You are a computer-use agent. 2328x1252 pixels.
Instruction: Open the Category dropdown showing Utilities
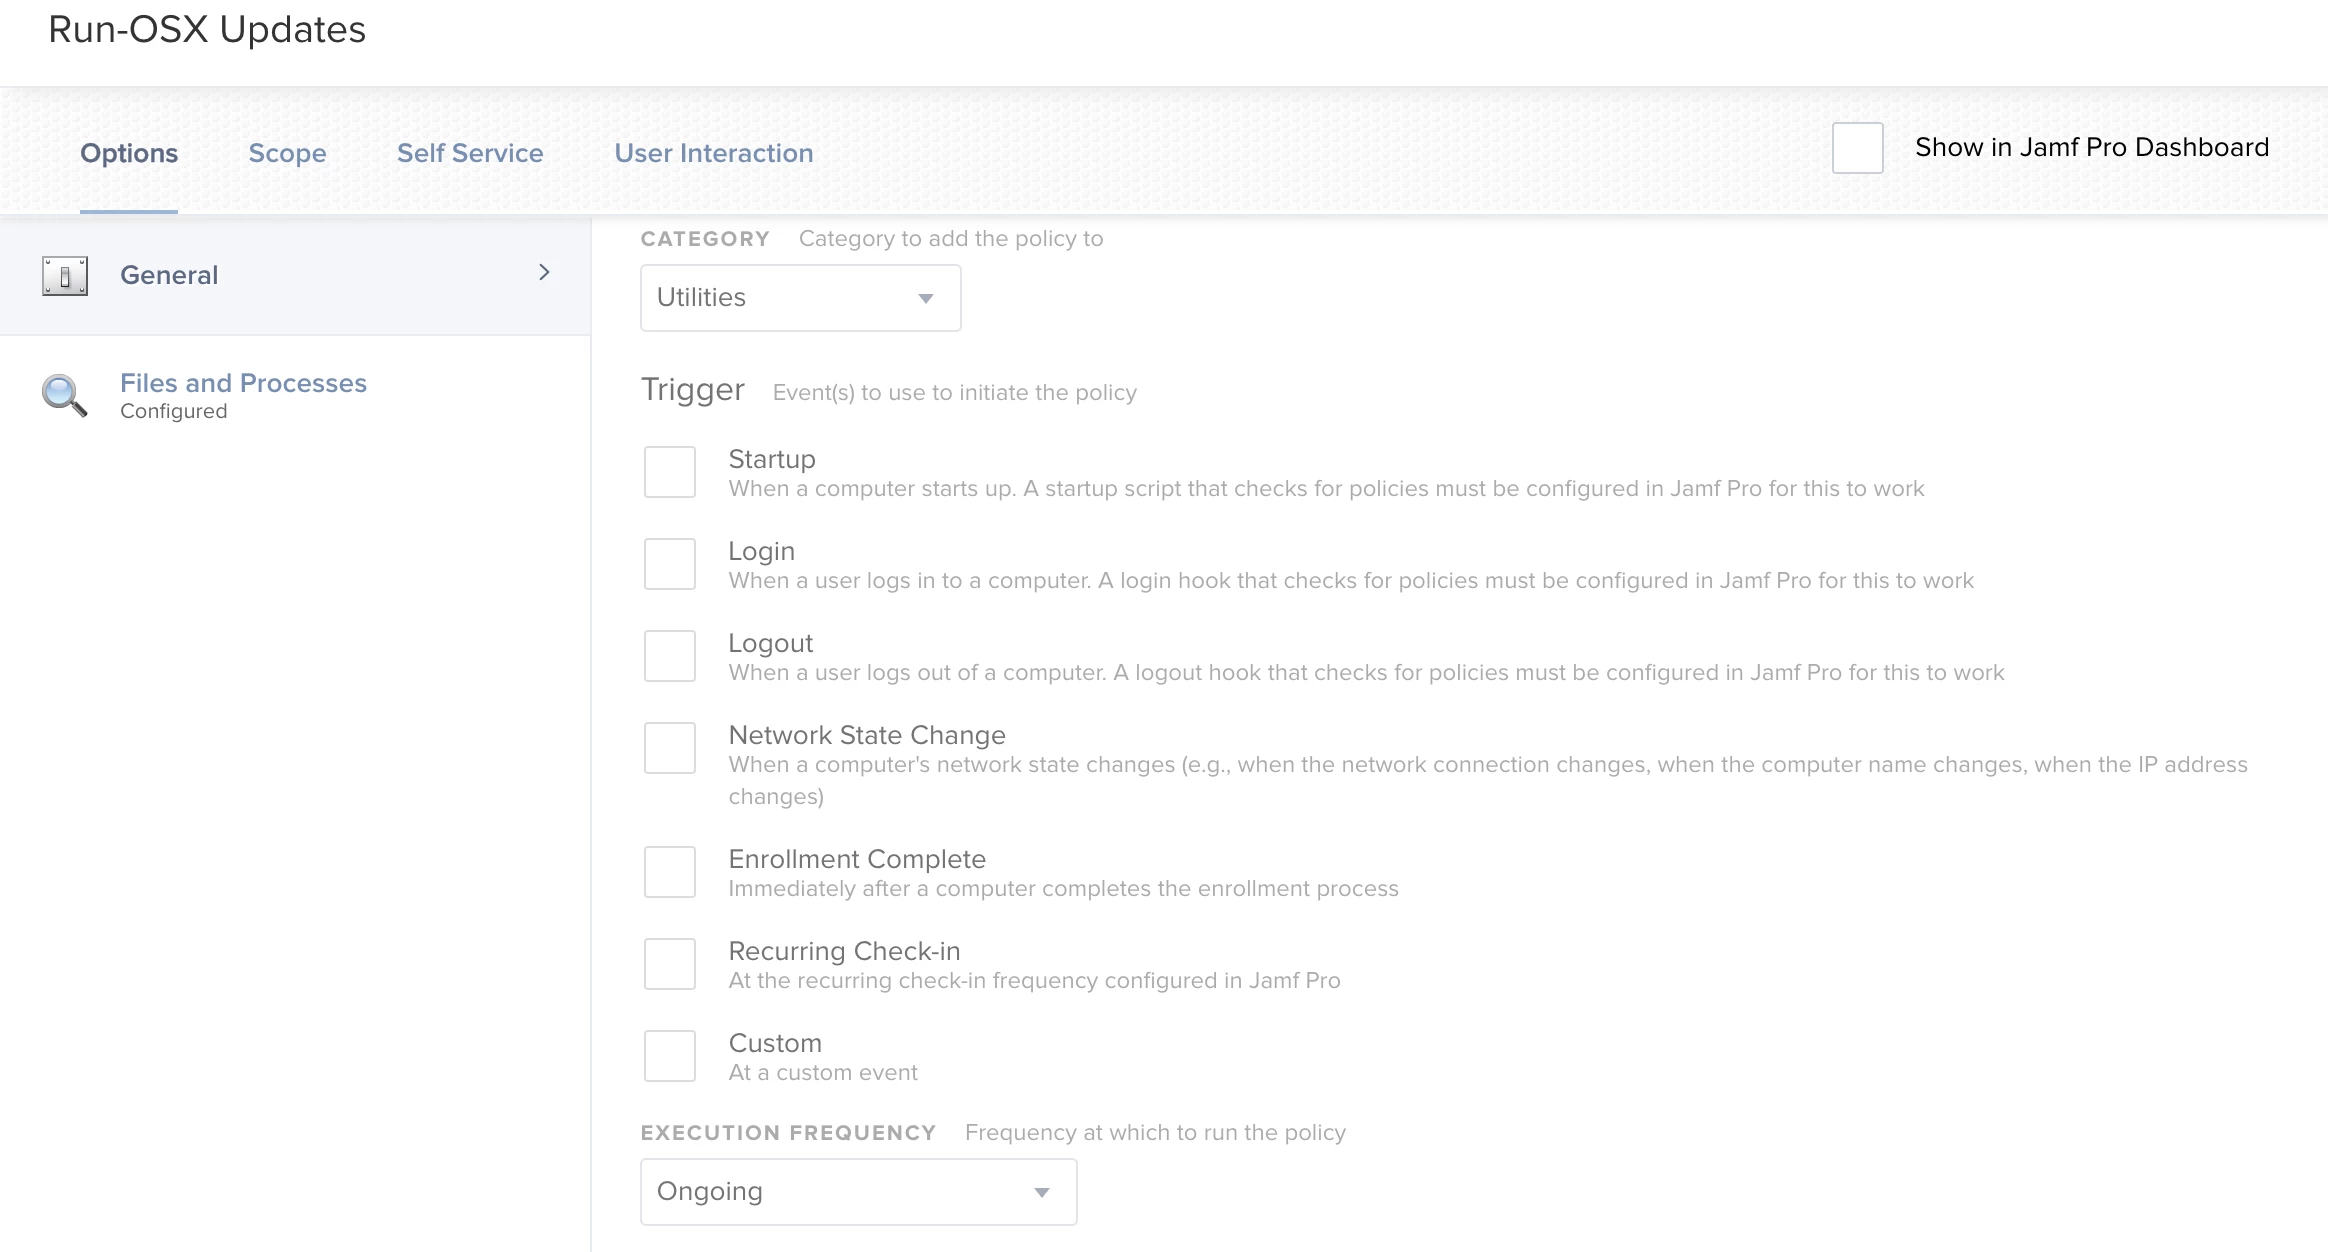(800, 298)
